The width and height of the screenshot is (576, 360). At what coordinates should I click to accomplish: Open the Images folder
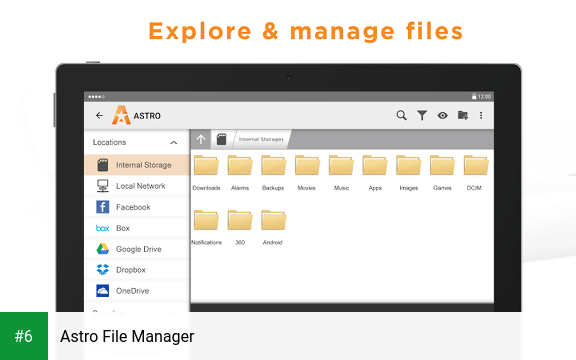408,173
